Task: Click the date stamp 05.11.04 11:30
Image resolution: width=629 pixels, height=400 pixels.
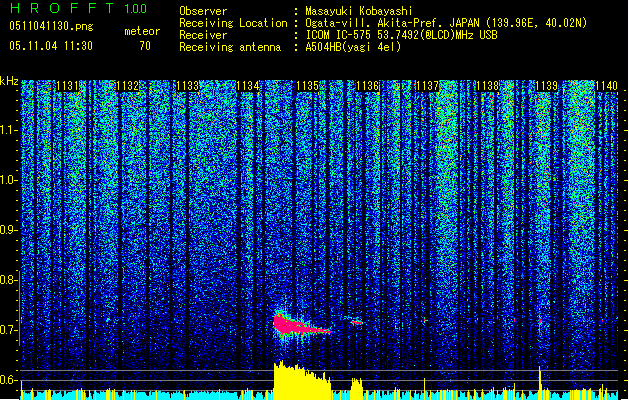Action: pyautogui.click(x=51, y=46)
